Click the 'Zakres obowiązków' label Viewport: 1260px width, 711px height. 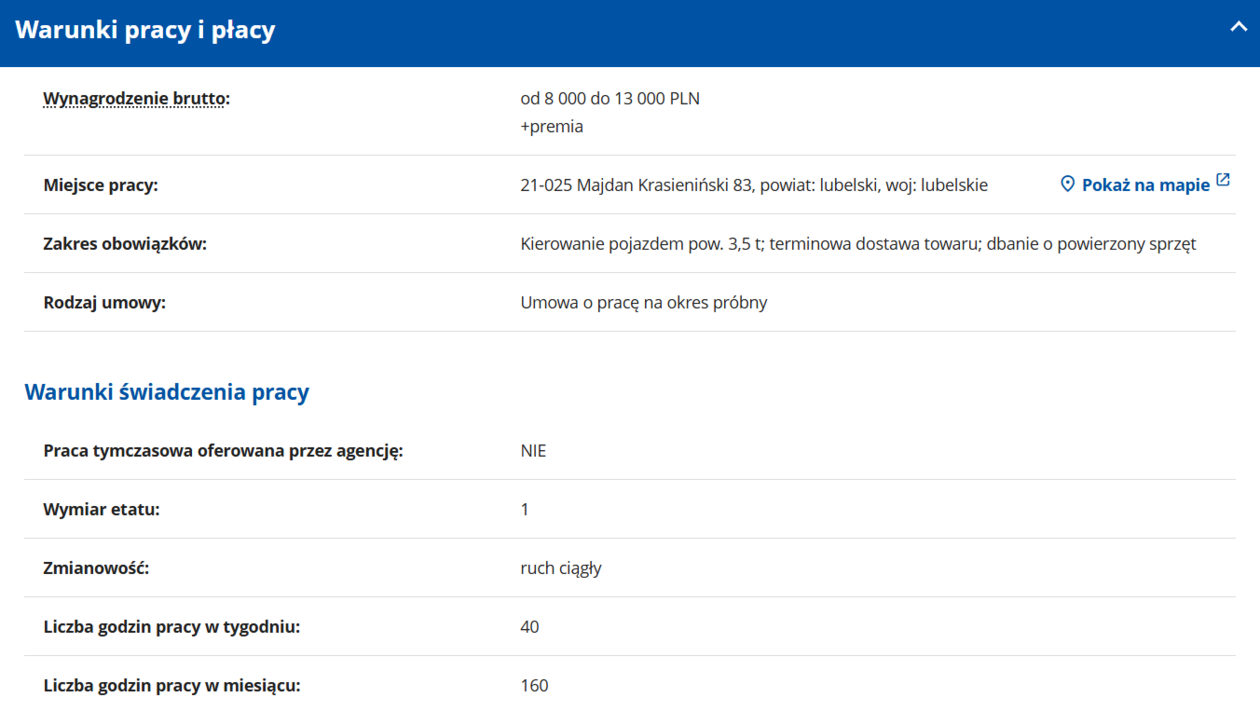[125, 244]
